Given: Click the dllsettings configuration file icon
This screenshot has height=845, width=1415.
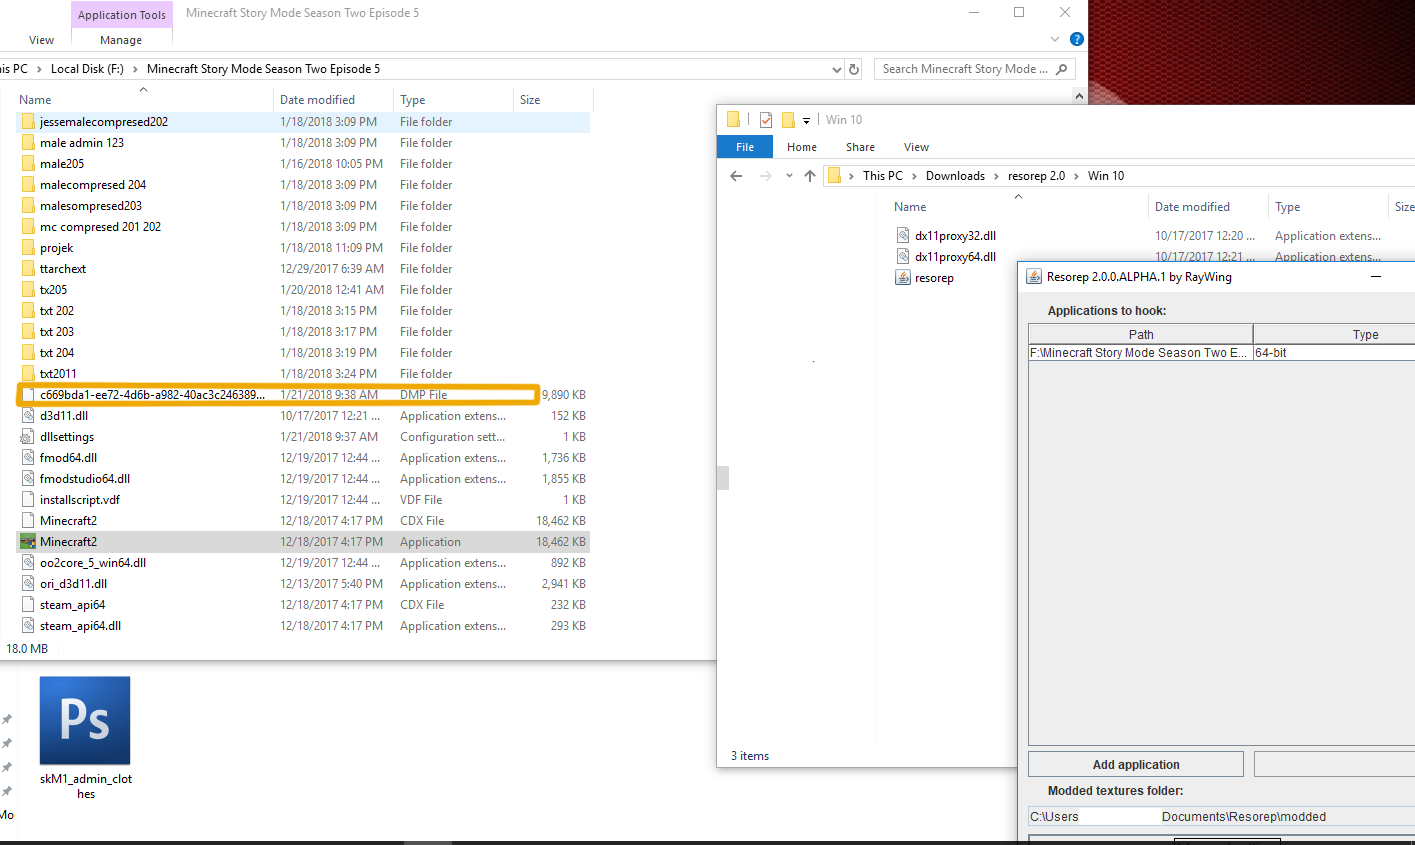Looking at the screenshot, I should [28, 437].
